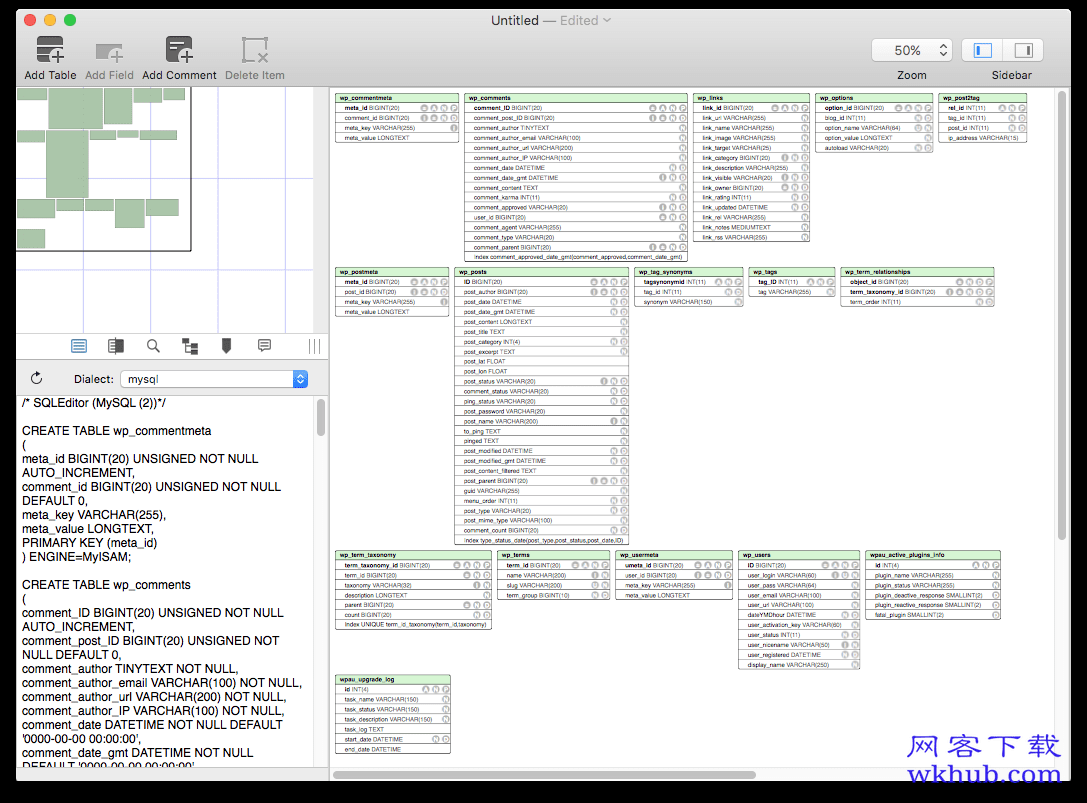The width and height of the screenshot is (1087, 803).
Task: Select the wp_commentmeta table header
Action: point(397,98)
